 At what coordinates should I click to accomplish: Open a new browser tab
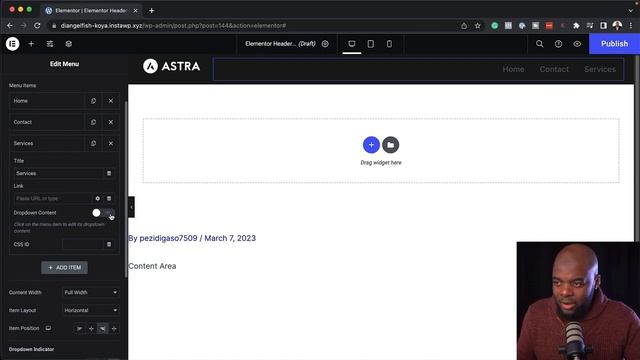[151, 11]
